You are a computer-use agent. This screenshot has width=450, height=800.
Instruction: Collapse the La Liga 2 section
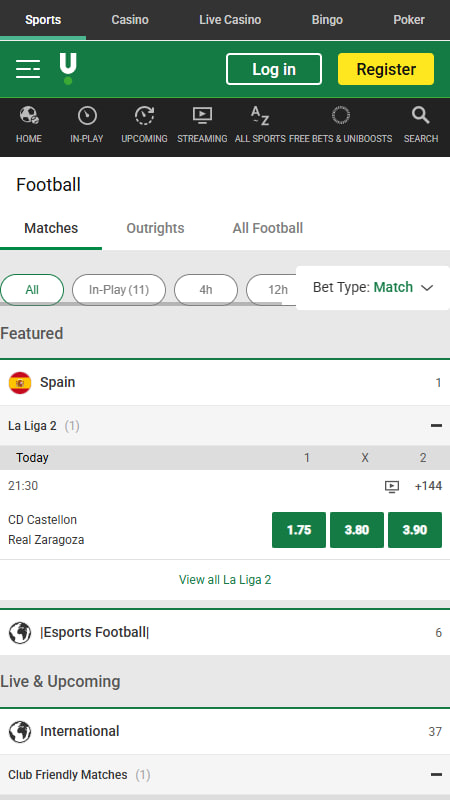(436, 426)
